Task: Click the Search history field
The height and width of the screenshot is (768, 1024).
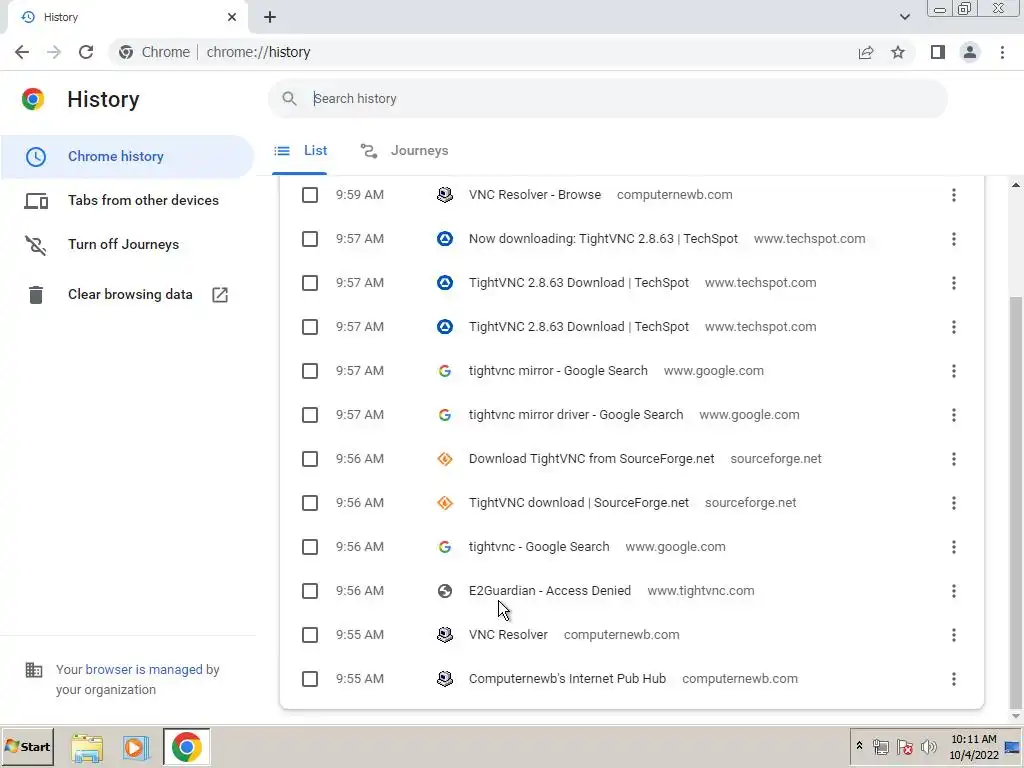Action: click(x=607, y=99)
